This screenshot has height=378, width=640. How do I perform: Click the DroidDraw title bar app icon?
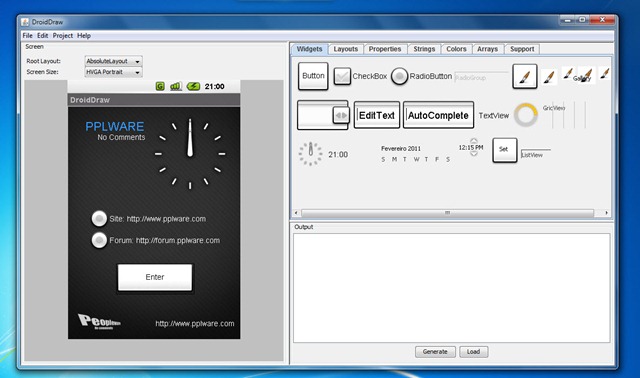point(25,22)
